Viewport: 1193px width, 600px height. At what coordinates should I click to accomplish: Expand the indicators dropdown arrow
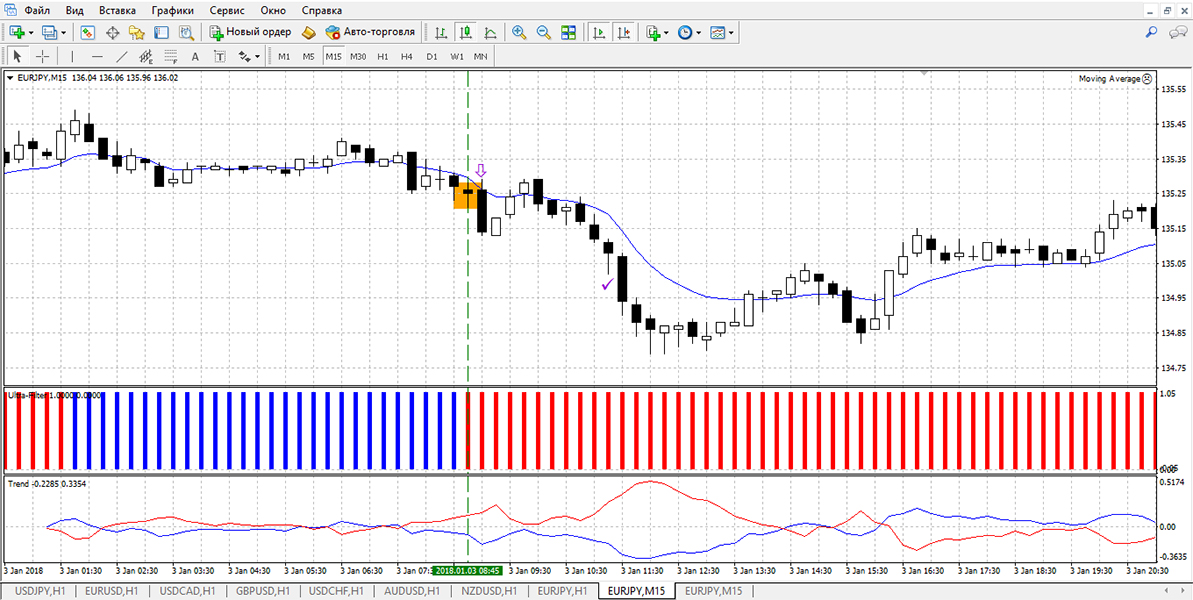point(666,33)
